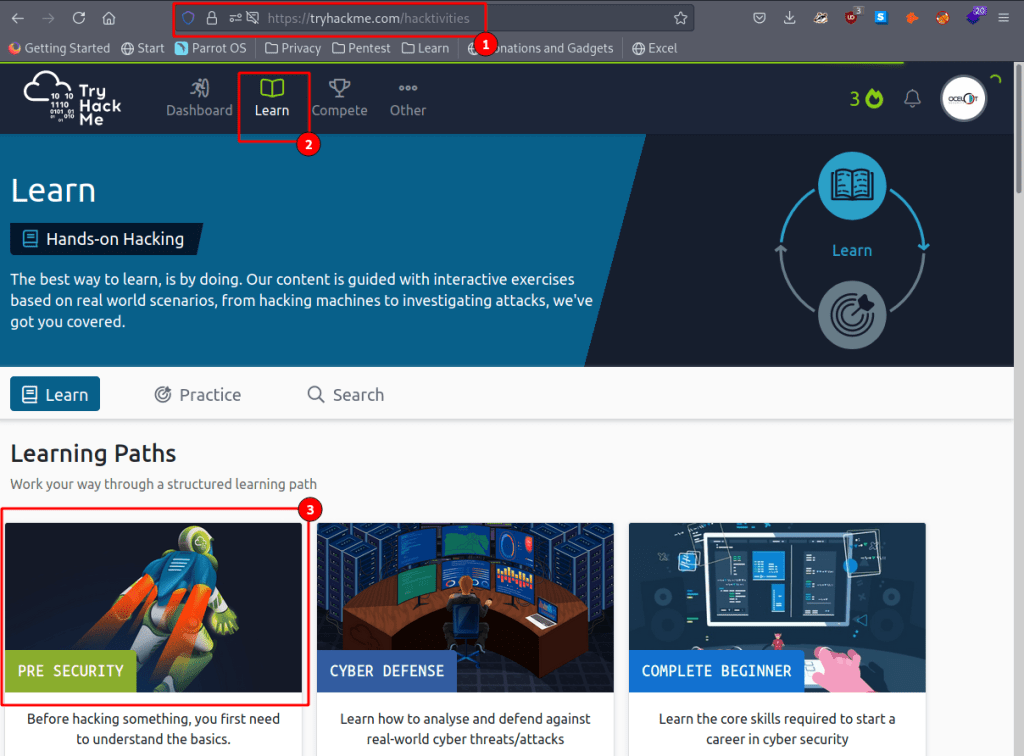
Task: Open the Cyber Defense learning path
Action: [x=465, y=607]
